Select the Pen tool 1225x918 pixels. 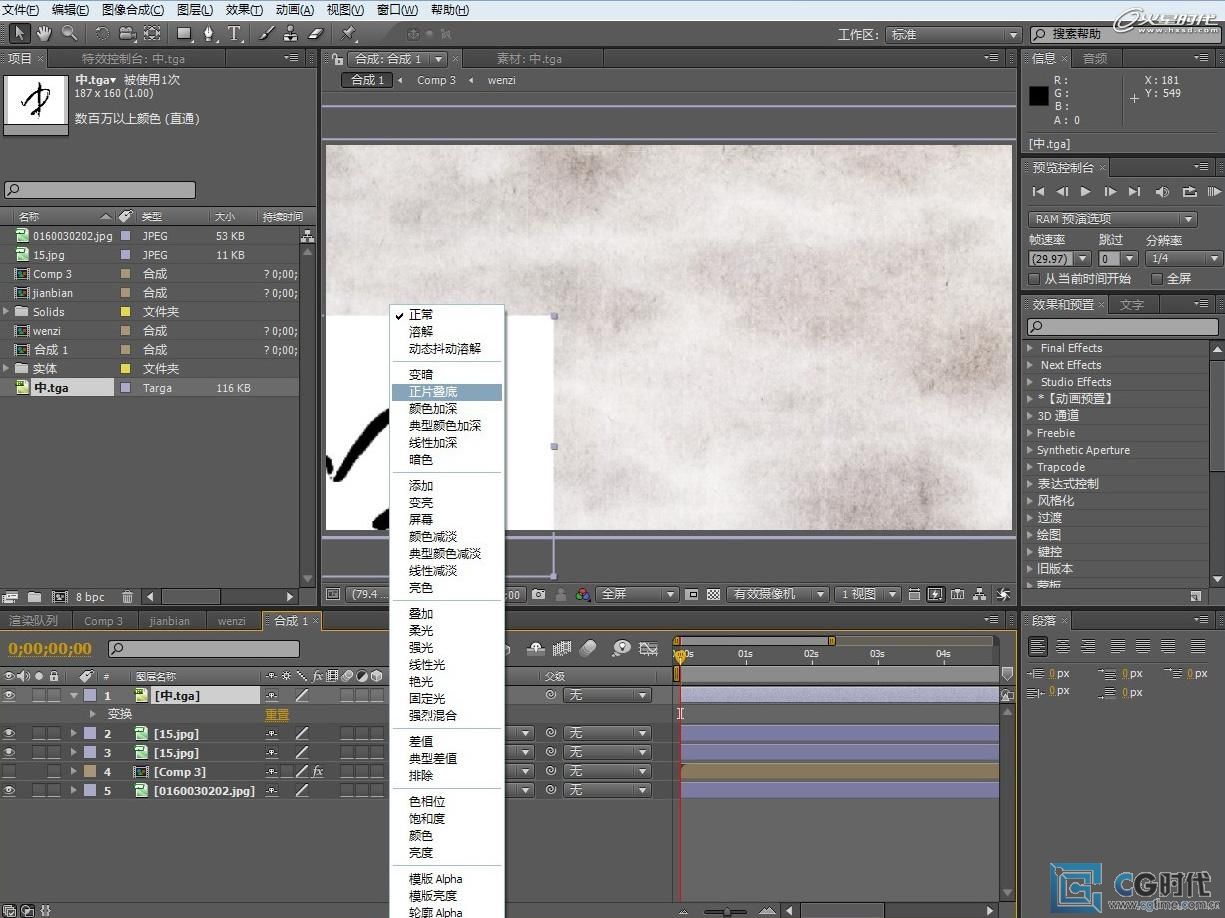210,34
